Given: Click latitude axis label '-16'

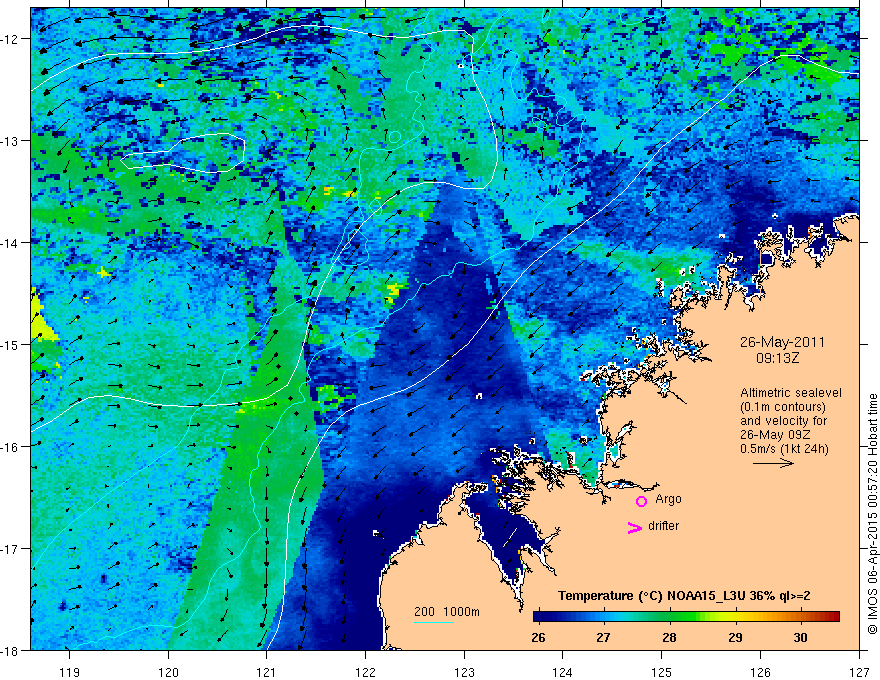Looking at the screenshot, I should 10,447.
